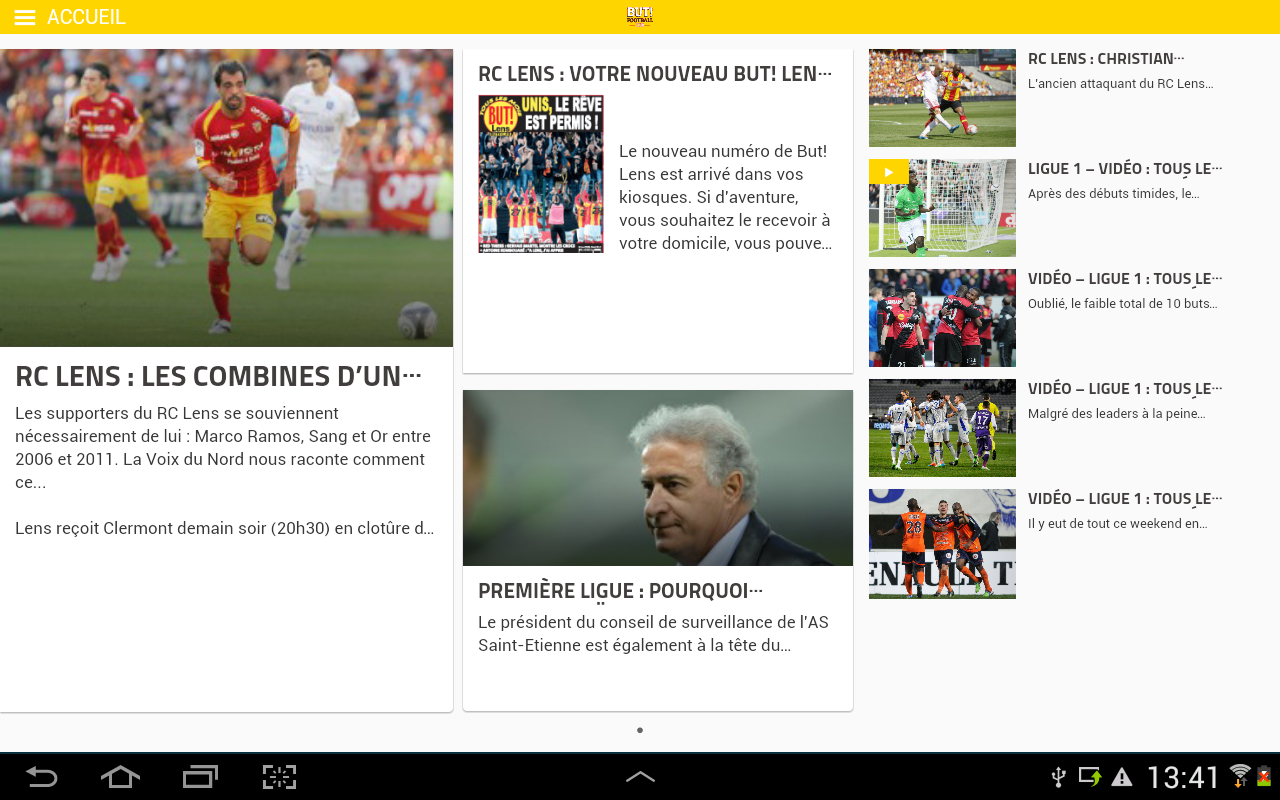Open 'RC LENS : VOTRE NOUVEAU BUT! LEN…' headline

[x=655, y=74]
